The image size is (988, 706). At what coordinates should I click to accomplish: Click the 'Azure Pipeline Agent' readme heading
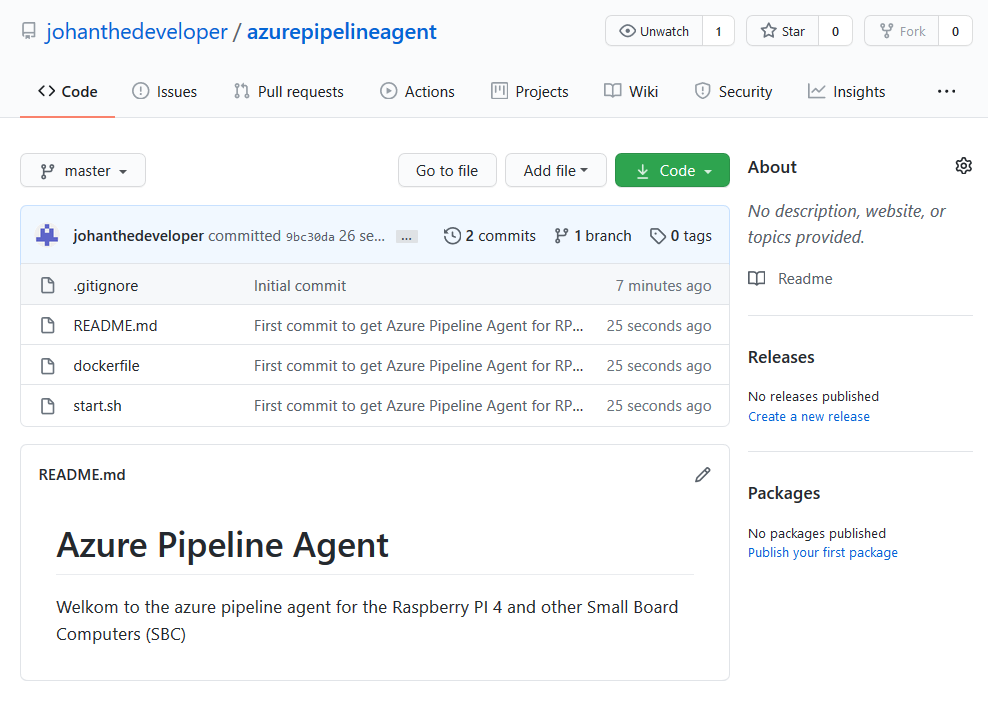point(222,545)
